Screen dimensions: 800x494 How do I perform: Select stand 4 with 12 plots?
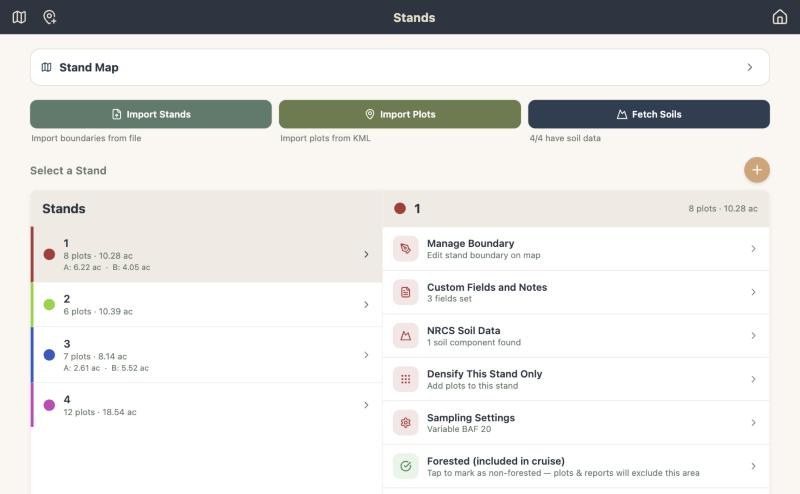click(207, 405)
